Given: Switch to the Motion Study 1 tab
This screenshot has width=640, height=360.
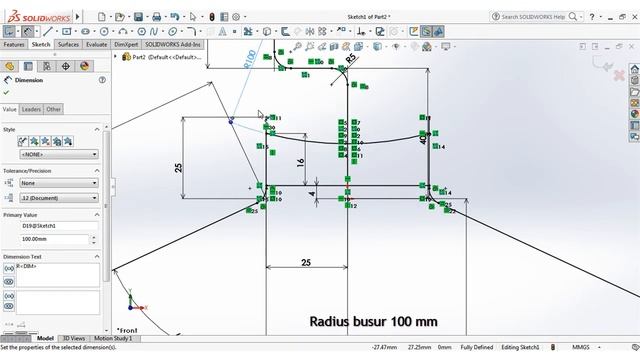Looking at the screenshot, I should coord(113,338).
